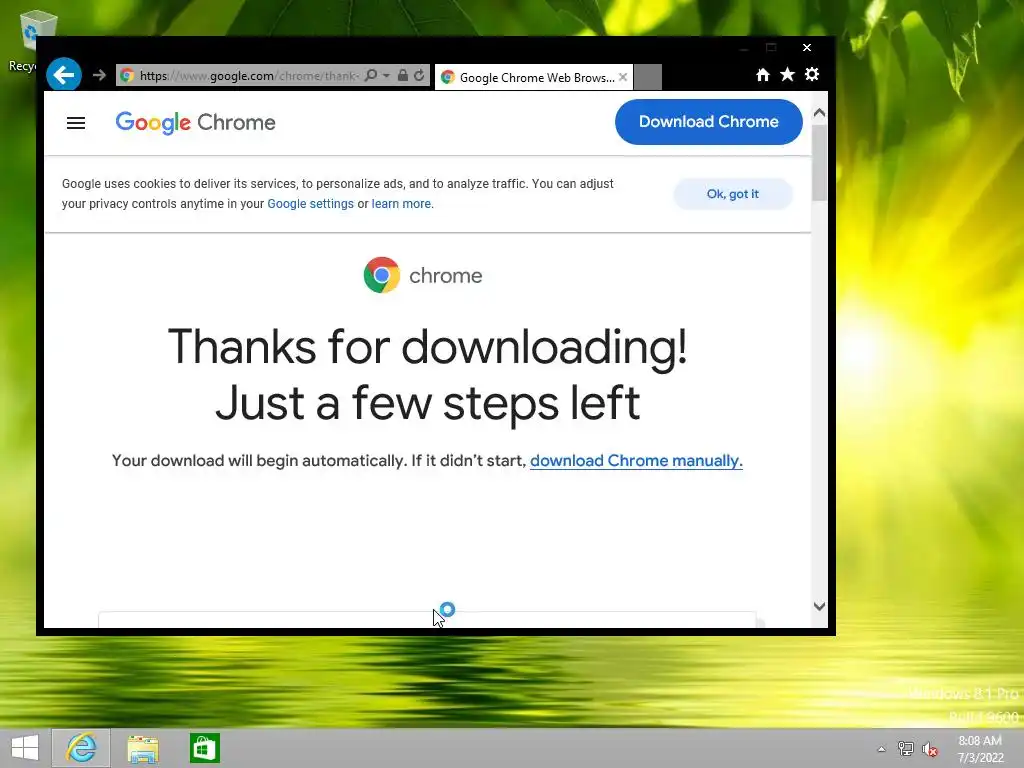Click the Download Chrome button
This screenshot has width=1024, height=768.
pos(709,122)
